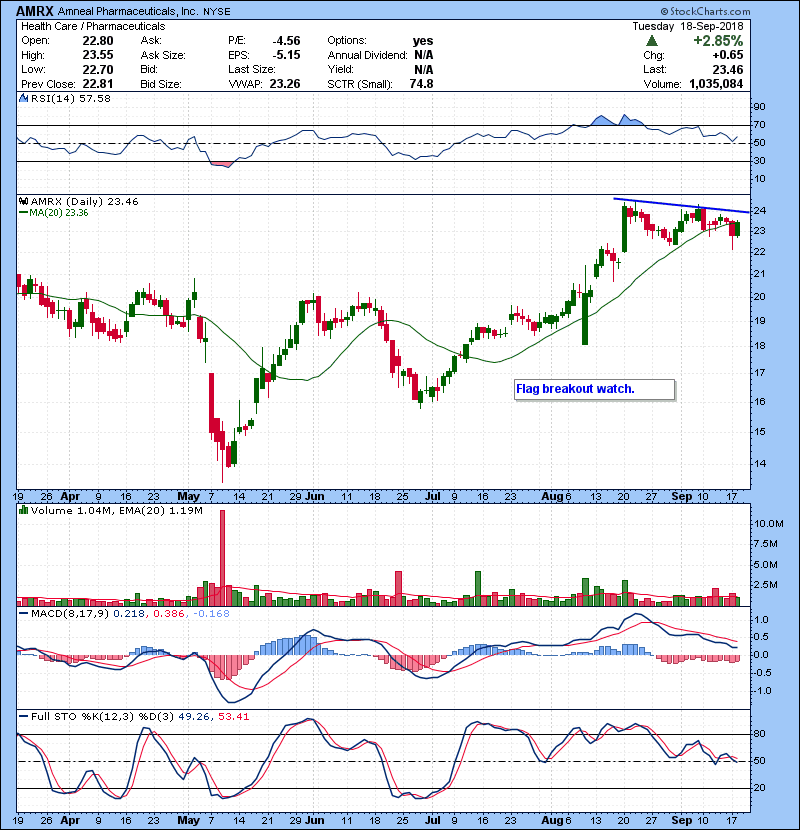Click the 30 level on the RSI axis
The width and height of the screenshot is (800, 830).
coord(759,160)
